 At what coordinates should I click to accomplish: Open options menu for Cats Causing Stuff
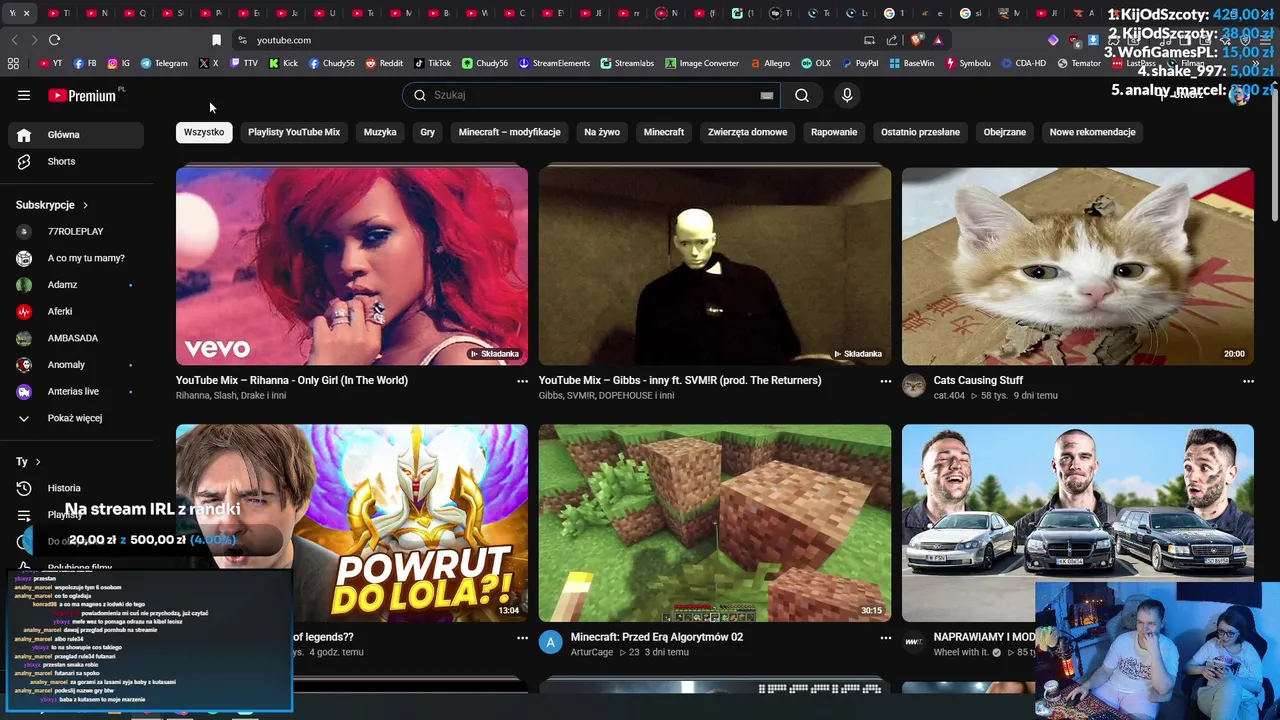(1248, 381)
